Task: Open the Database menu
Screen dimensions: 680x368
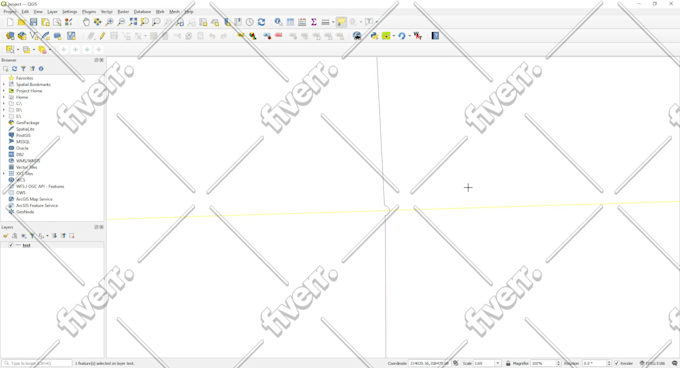Action: pos(142,12)
